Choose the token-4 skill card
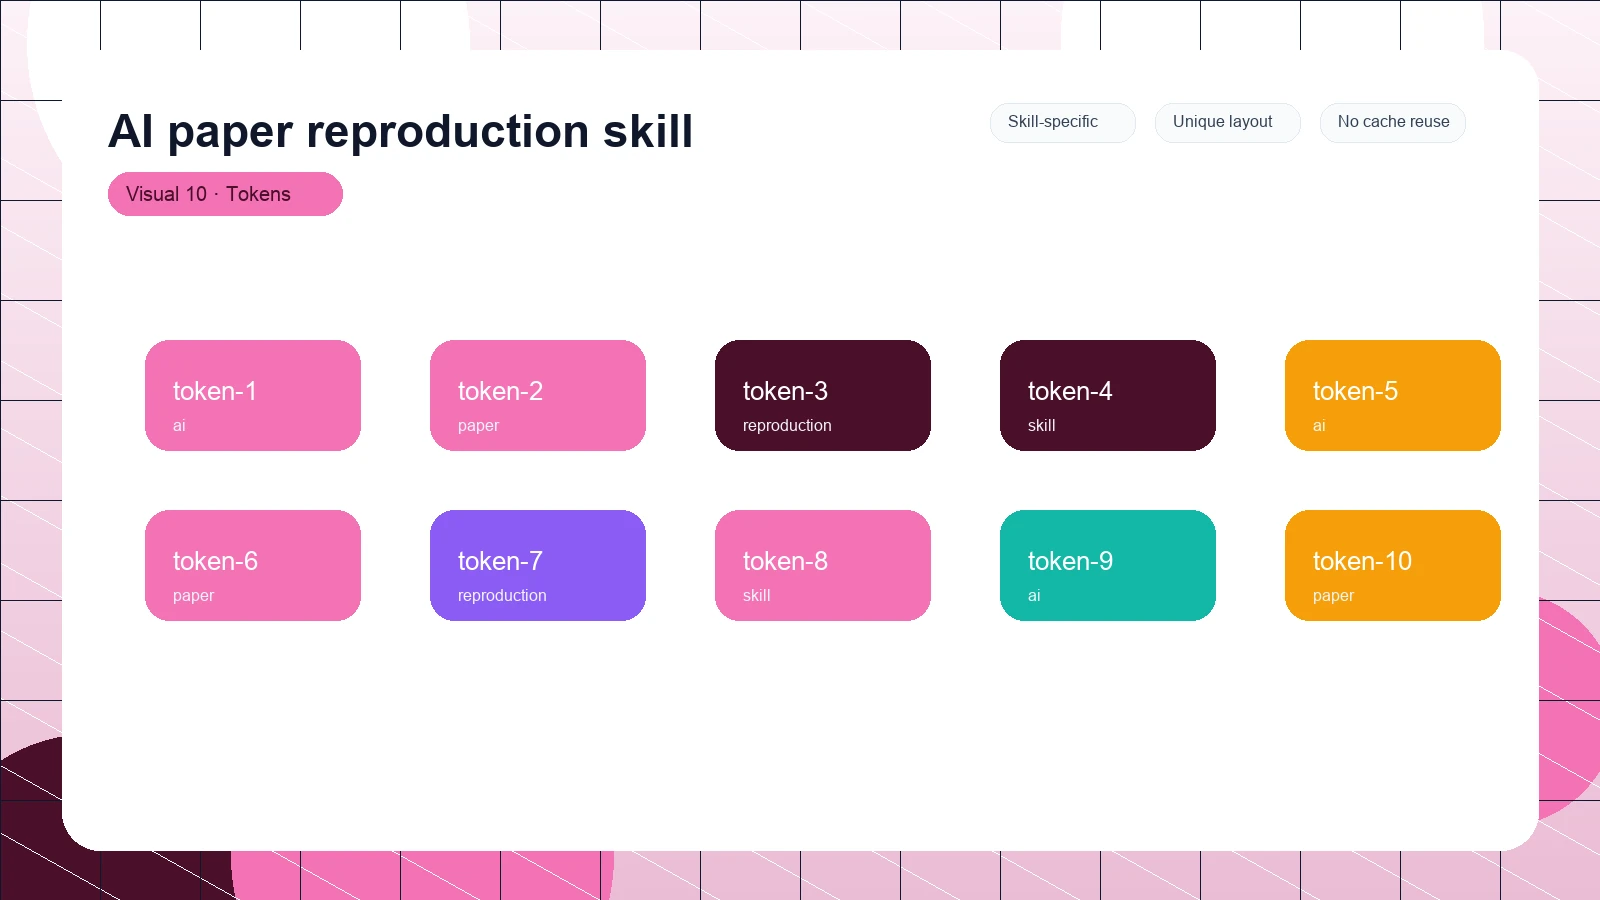The width and height of the screenshot is (1600, 900). pyautogui.click(x=1108, y=395)
